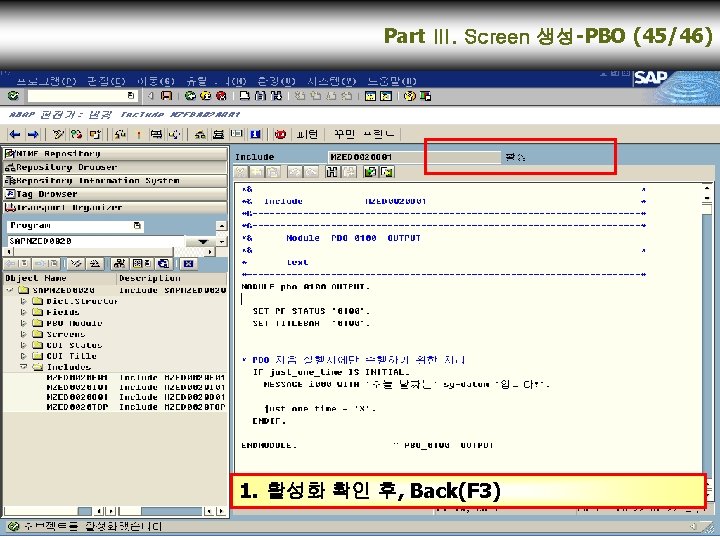Screen dimensions: 720x540
Task: Click the blue right navigation arrow icon
Action: [33, 134]
